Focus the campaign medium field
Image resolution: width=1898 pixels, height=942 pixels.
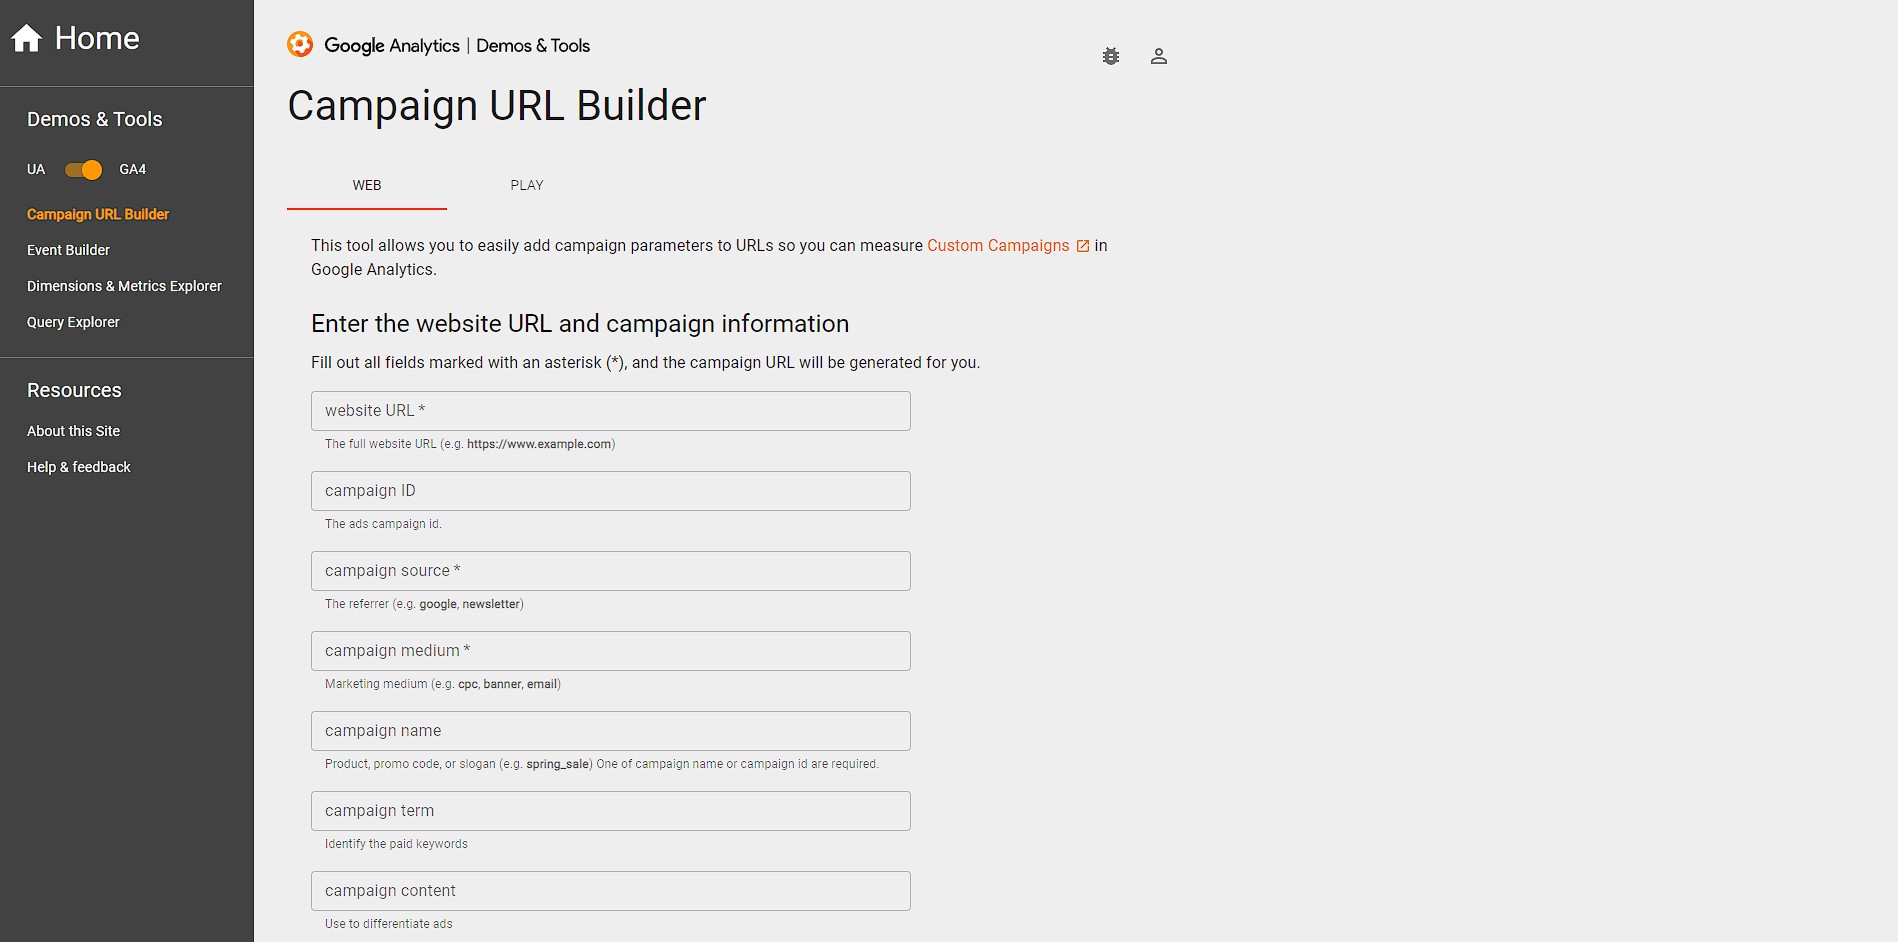pos(611,651)
